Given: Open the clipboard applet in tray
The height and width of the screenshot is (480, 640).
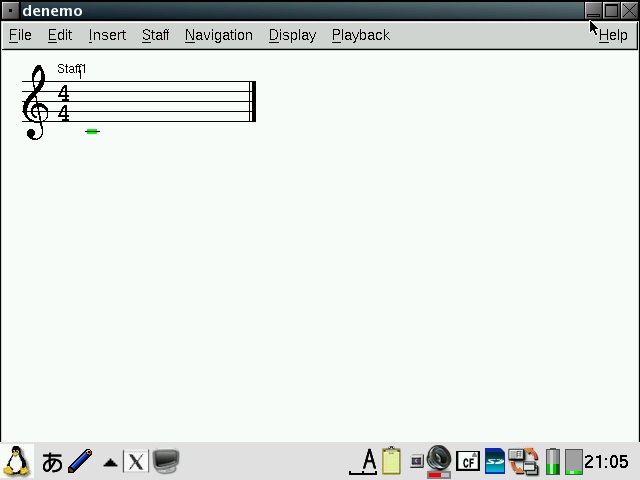Looking at the screenshot, I should click(391, 461).
